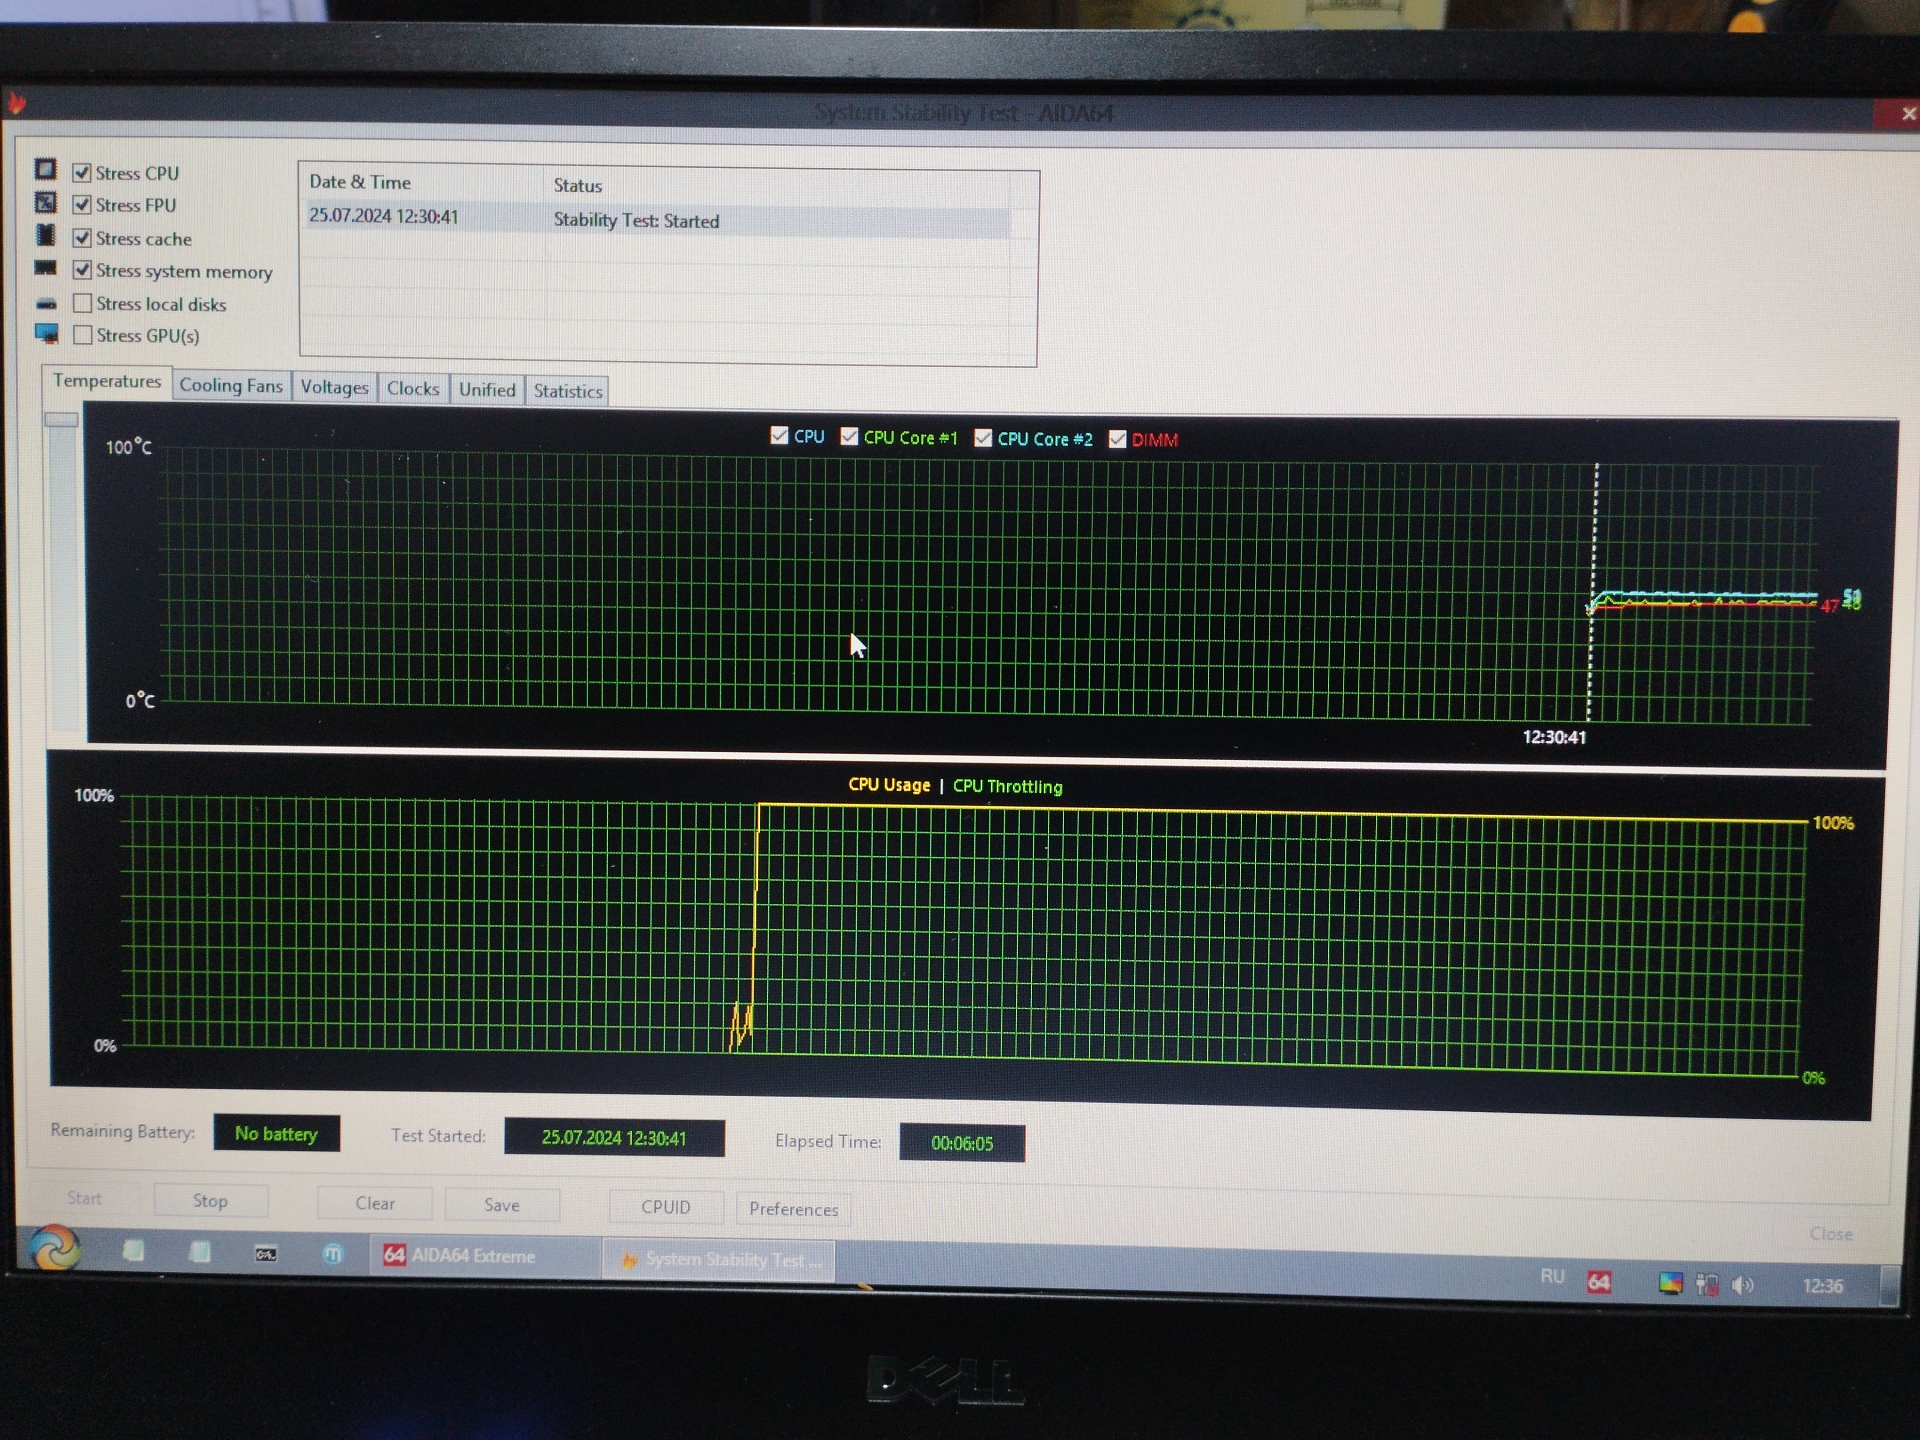Open the volume speaker tray icon

(1742, 1285)
